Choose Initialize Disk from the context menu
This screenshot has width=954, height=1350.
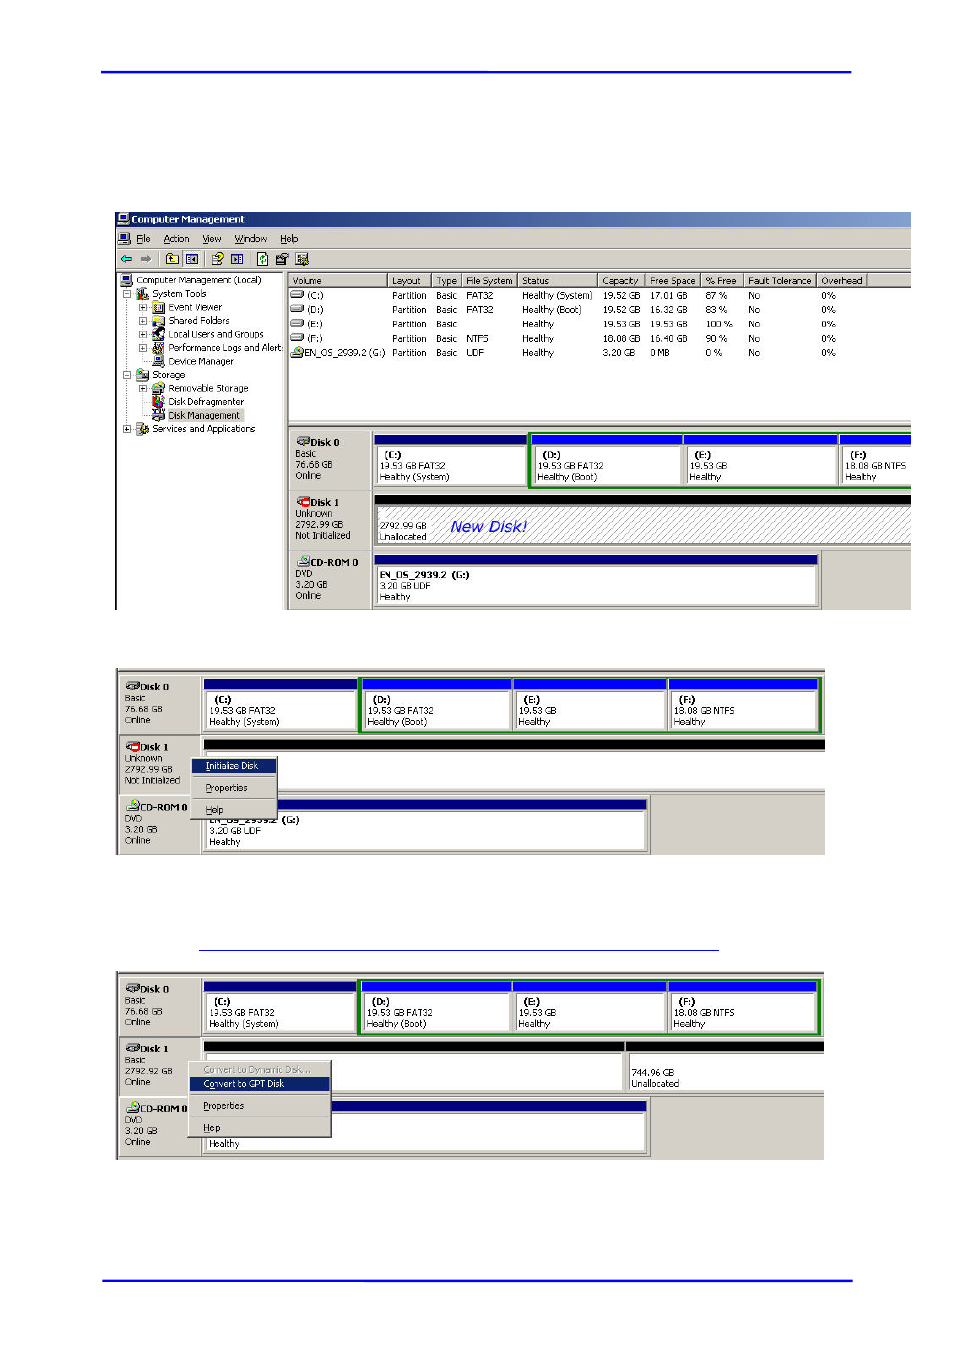tap(233, 766)
